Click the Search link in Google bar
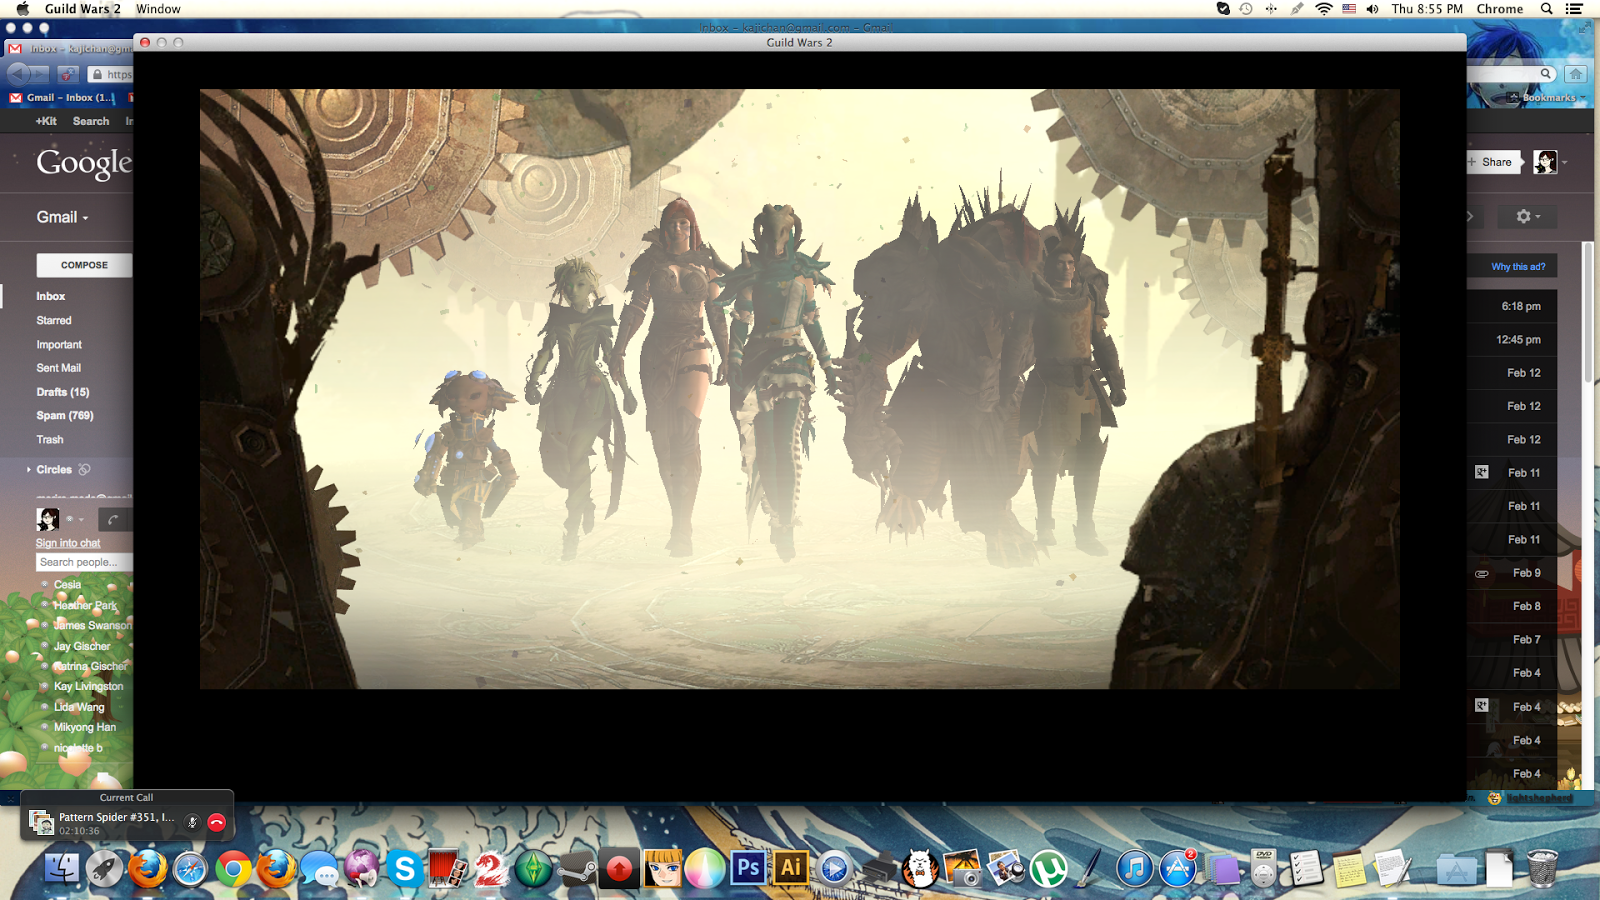The height and width of the screenshot is (900, 1600). (x=91, y=121)
